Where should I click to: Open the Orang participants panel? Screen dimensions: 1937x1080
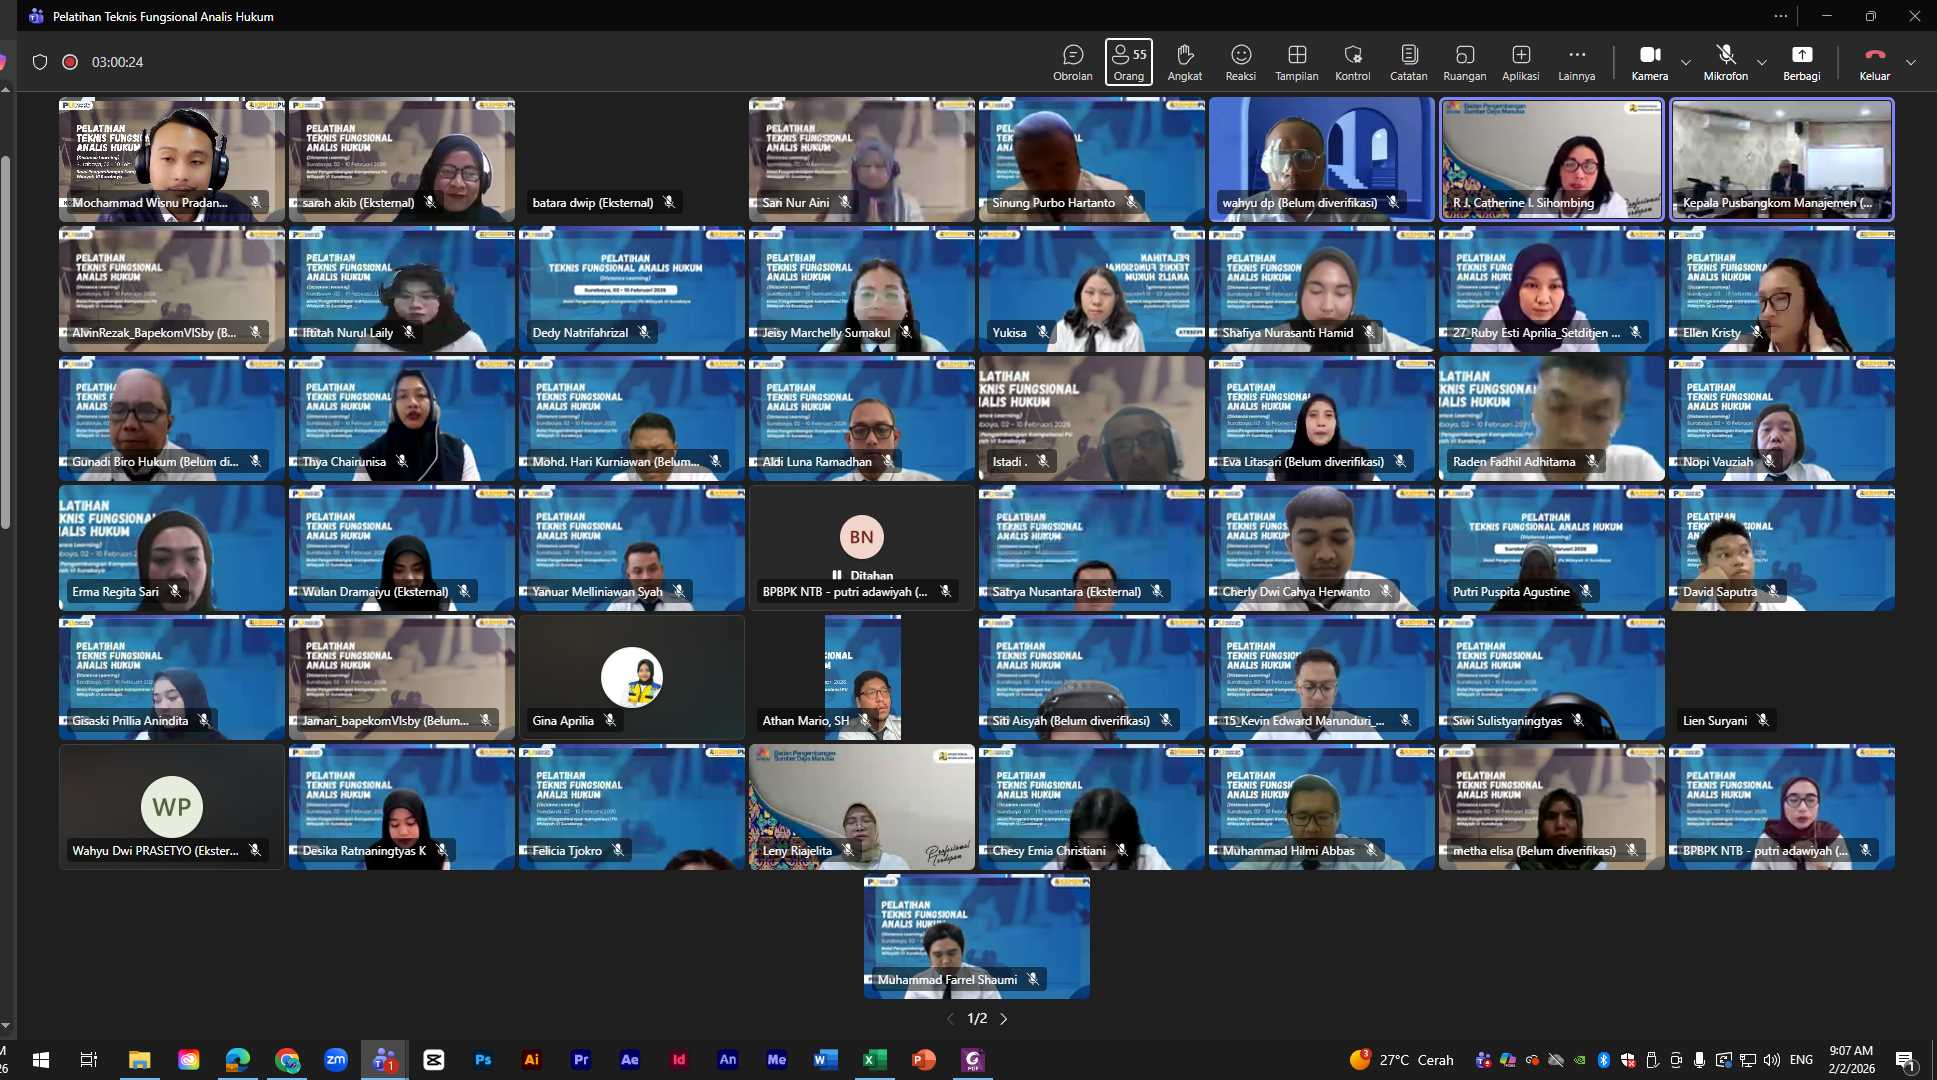tap(1128, 62)
